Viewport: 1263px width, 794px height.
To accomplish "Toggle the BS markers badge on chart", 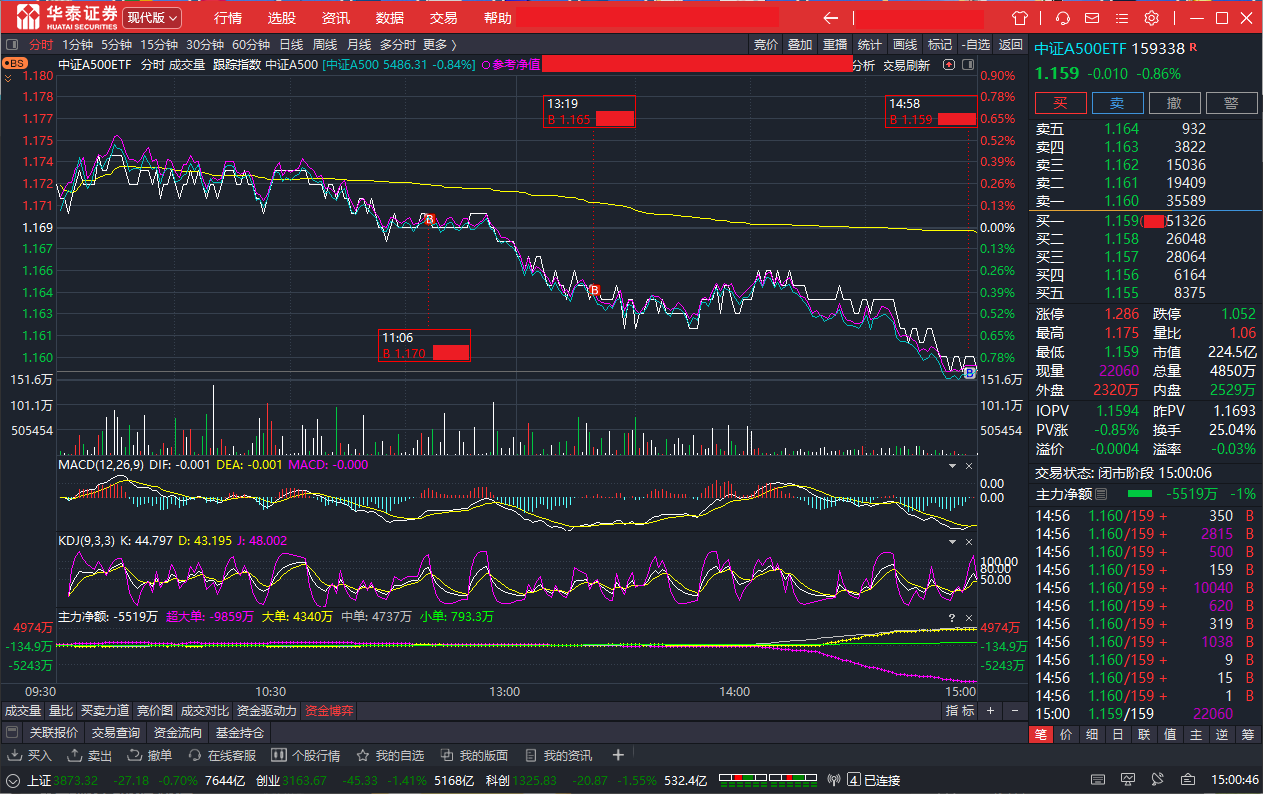I will click(x=15, y=63).
